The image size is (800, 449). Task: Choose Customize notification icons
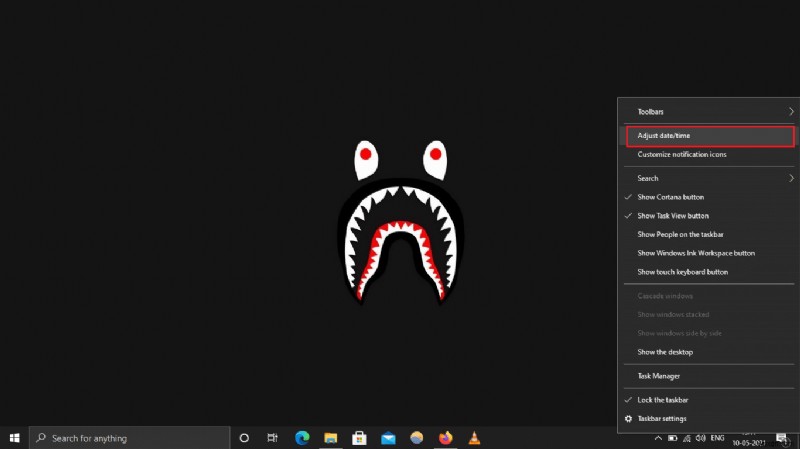[682, 154]
